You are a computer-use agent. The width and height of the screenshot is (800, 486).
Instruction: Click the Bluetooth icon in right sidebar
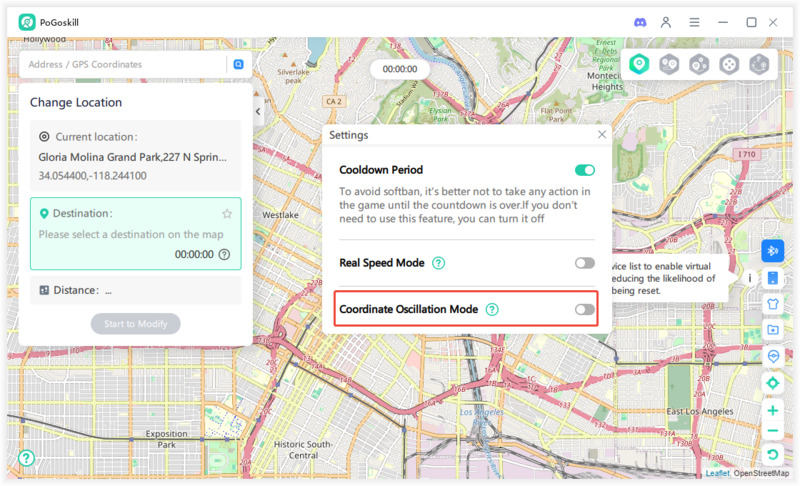[772, 250]
